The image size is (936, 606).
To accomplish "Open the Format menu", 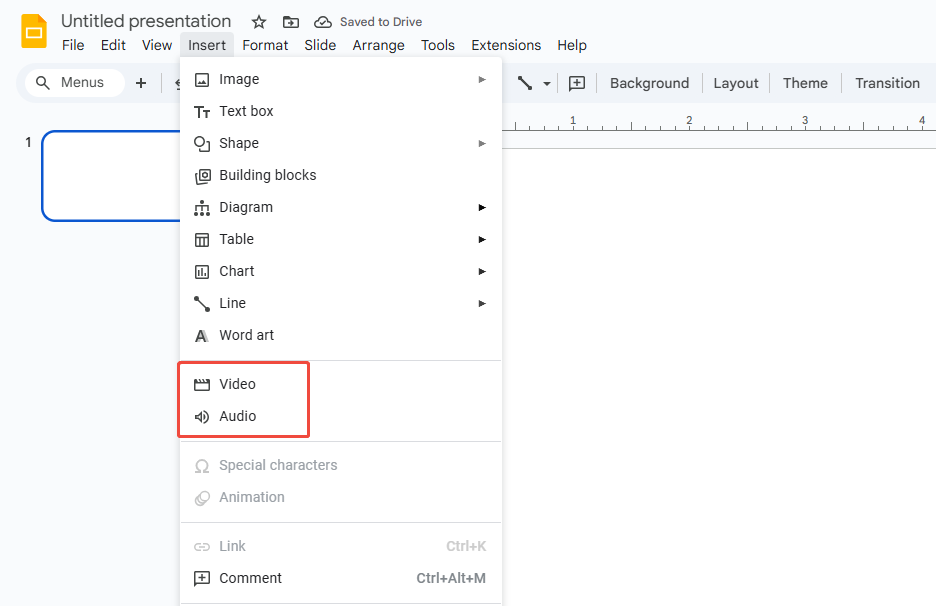I will [x=265, y=45].
